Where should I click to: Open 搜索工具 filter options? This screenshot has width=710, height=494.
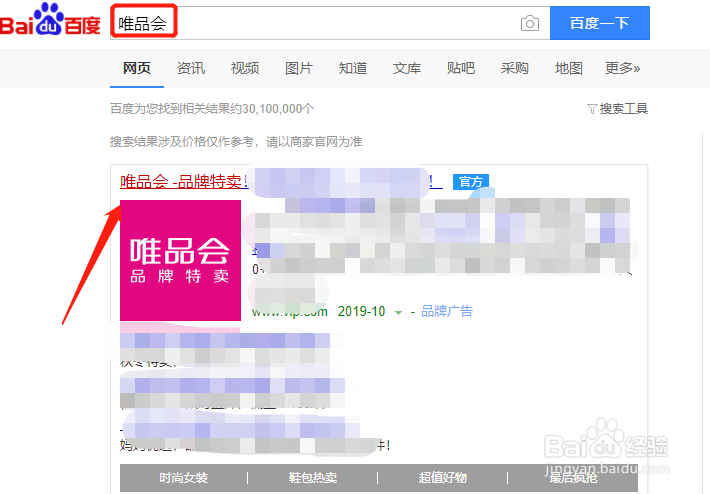coord(618,109)
